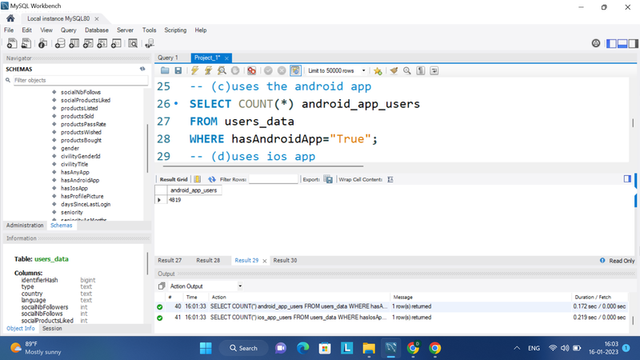Image resolution: width=640 pixels, height=360 pixels.
Task: Select output row 41 ios_app_users query
Action: pyautogui.click(x=392, y=318)
